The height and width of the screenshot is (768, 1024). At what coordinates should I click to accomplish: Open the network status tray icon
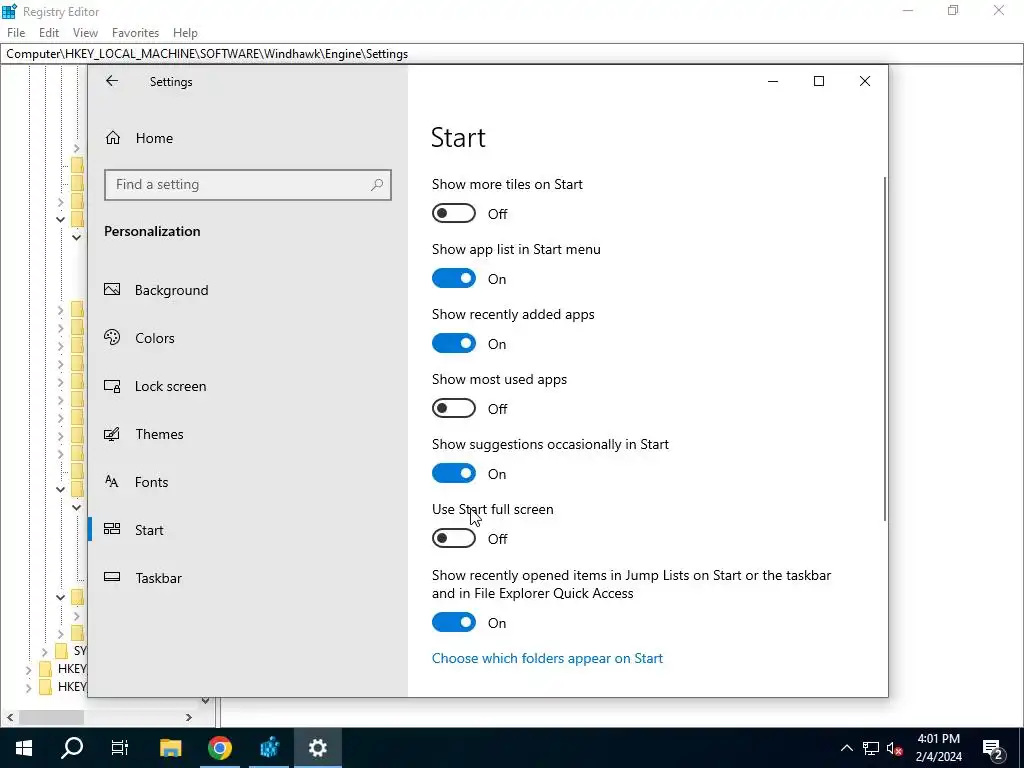[871, 748]
